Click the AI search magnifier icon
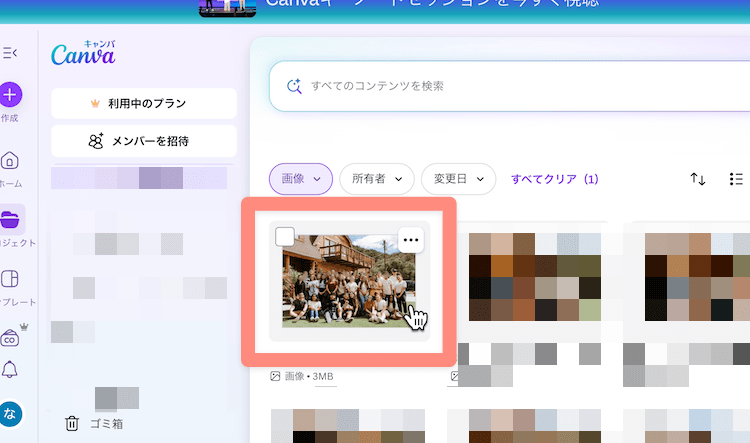The image size is (750, 443). tap(294, 86)
